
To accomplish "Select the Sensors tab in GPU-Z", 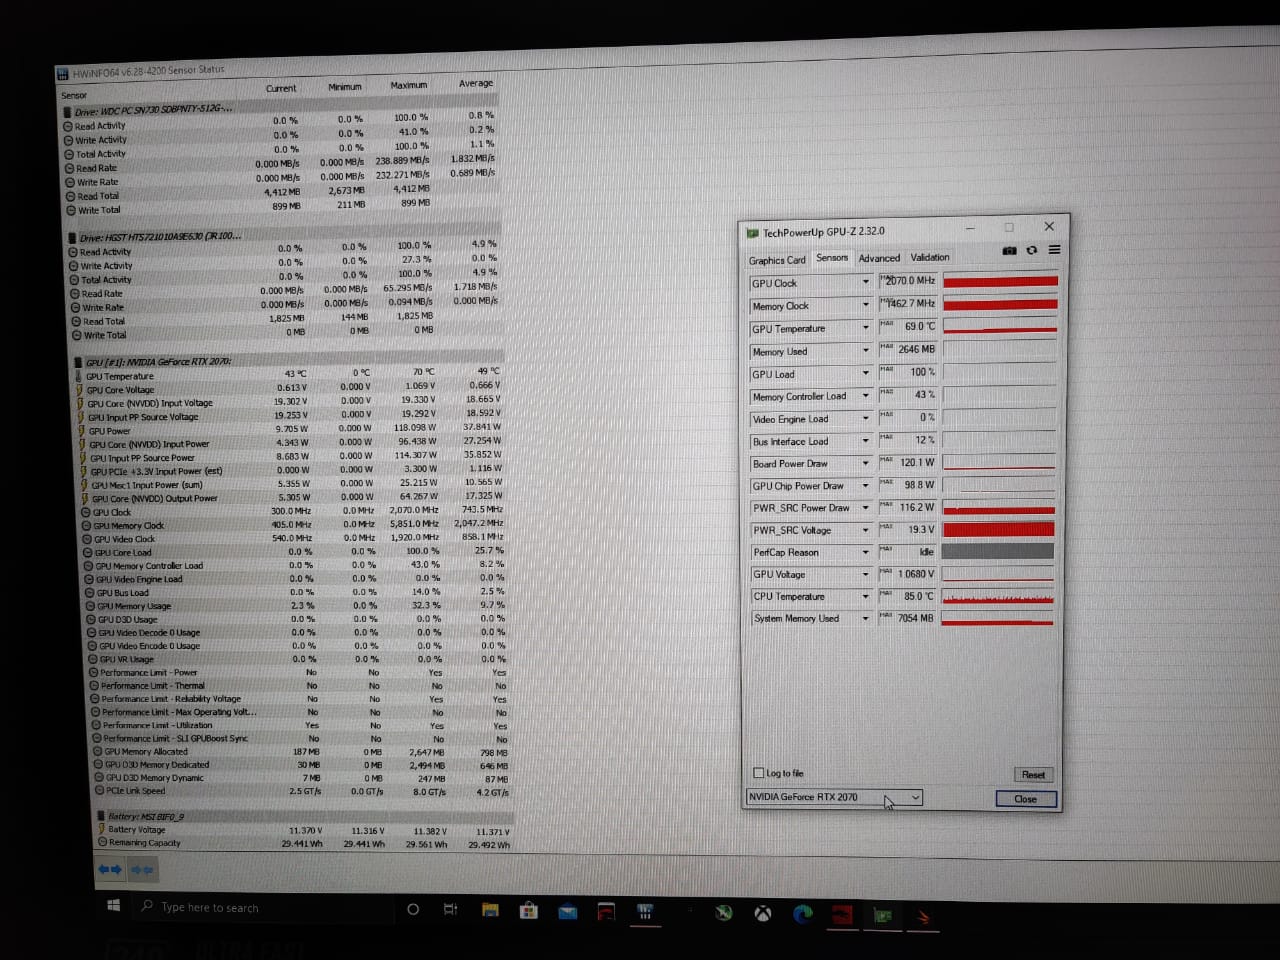I will pos(832,258).
